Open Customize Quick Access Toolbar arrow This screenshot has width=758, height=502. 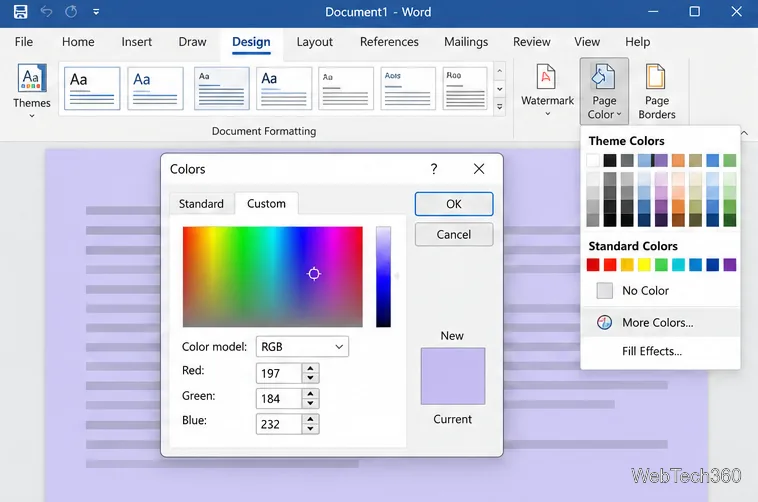point(96,12)
